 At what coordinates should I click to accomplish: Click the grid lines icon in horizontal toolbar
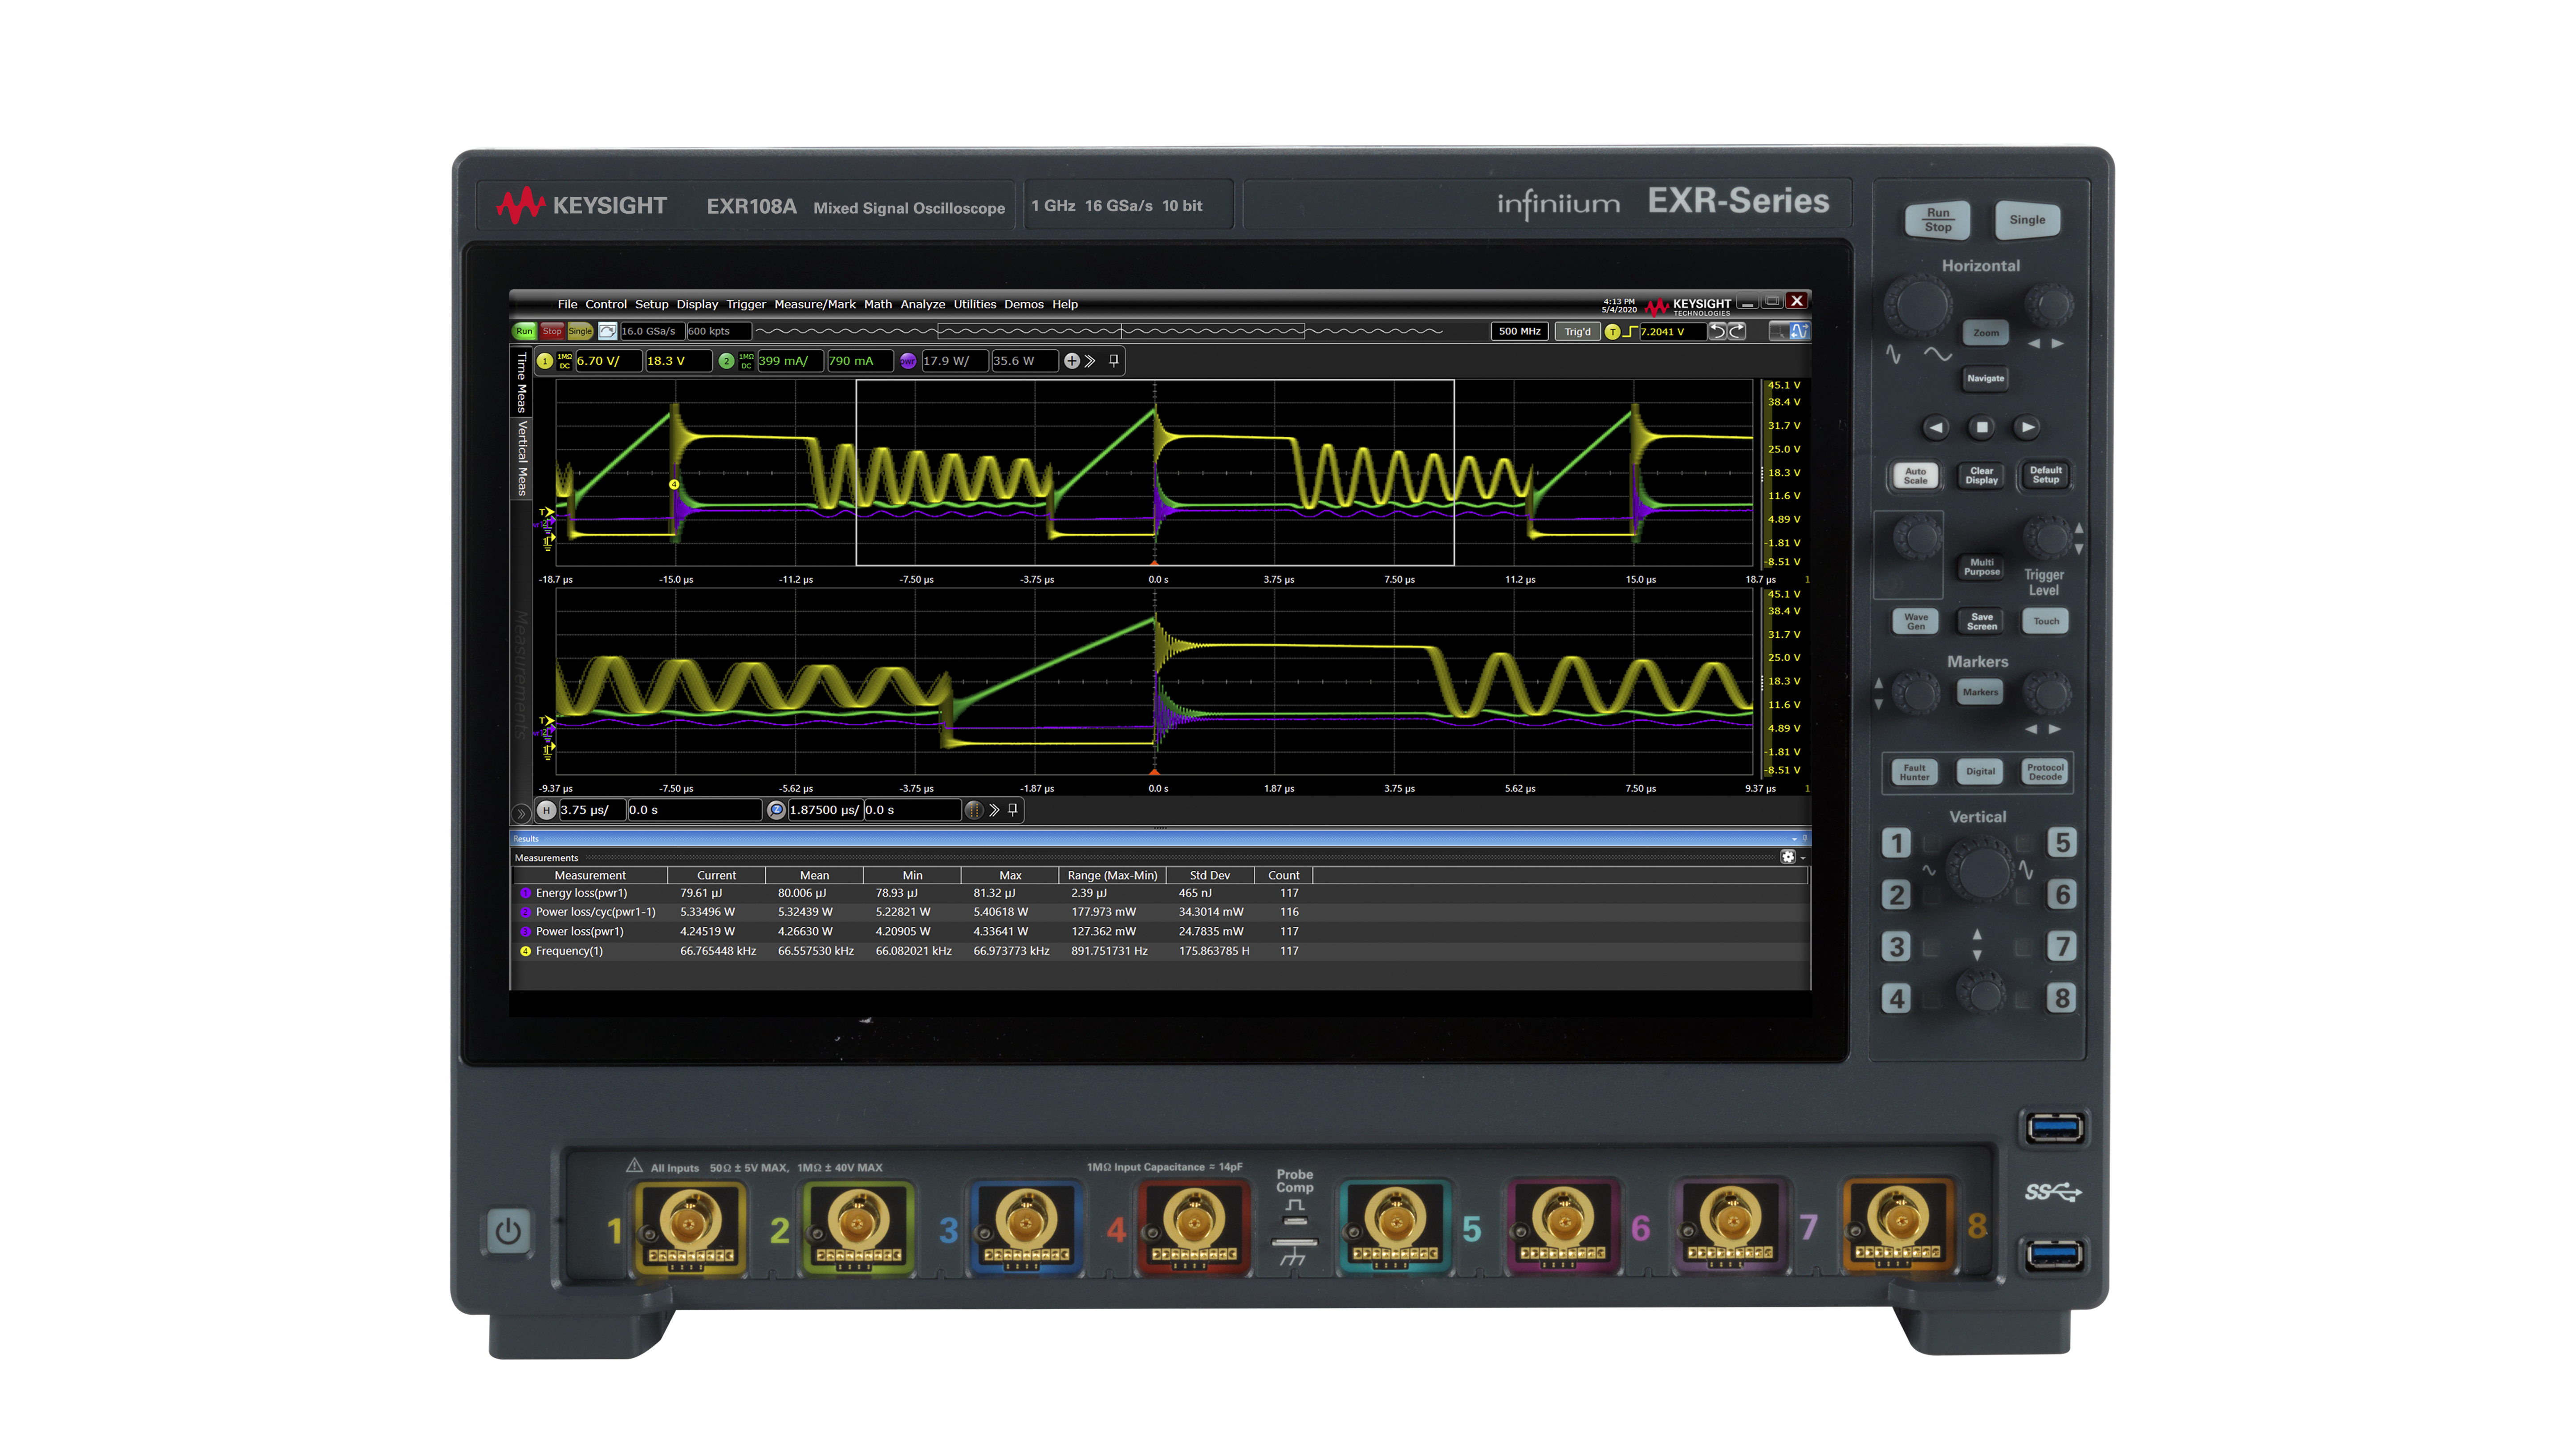[x=974, y=810]
